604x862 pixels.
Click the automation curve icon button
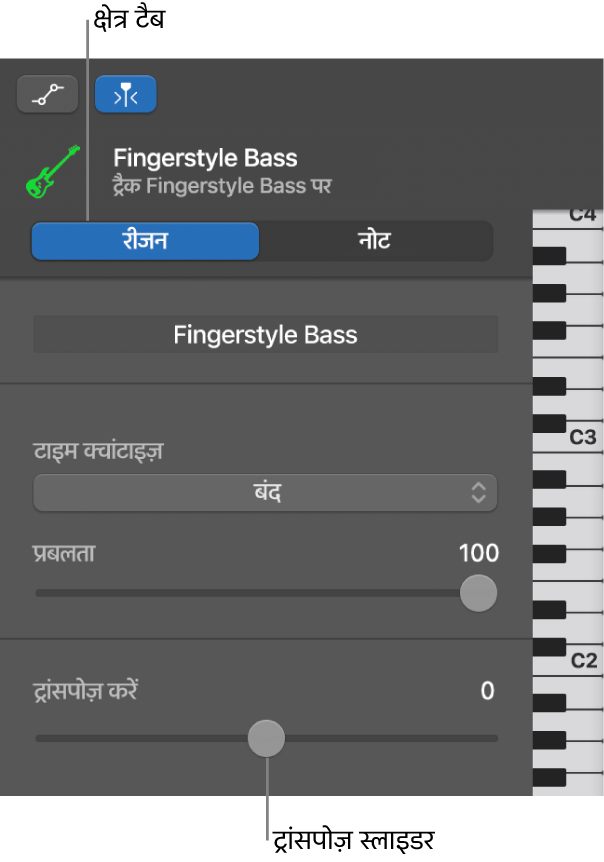[x=48, y=97]
